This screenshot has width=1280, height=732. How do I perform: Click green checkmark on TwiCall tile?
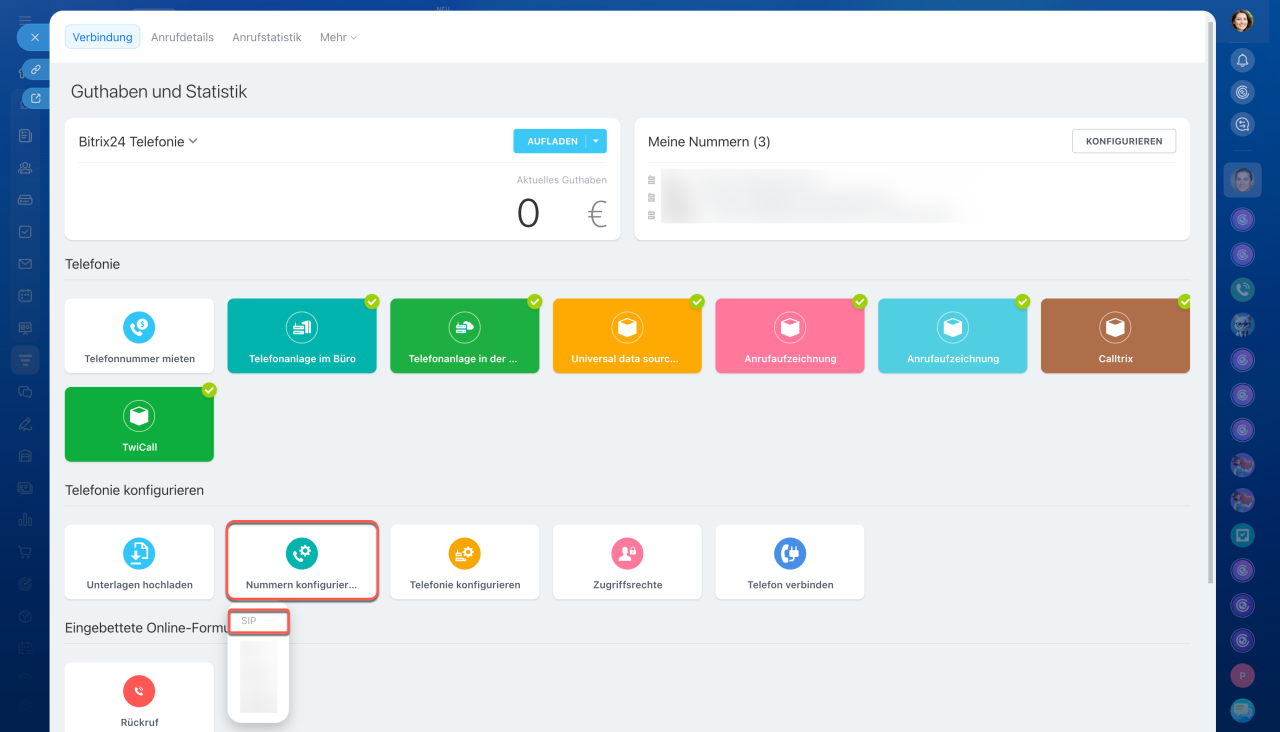tap(209, 390)
